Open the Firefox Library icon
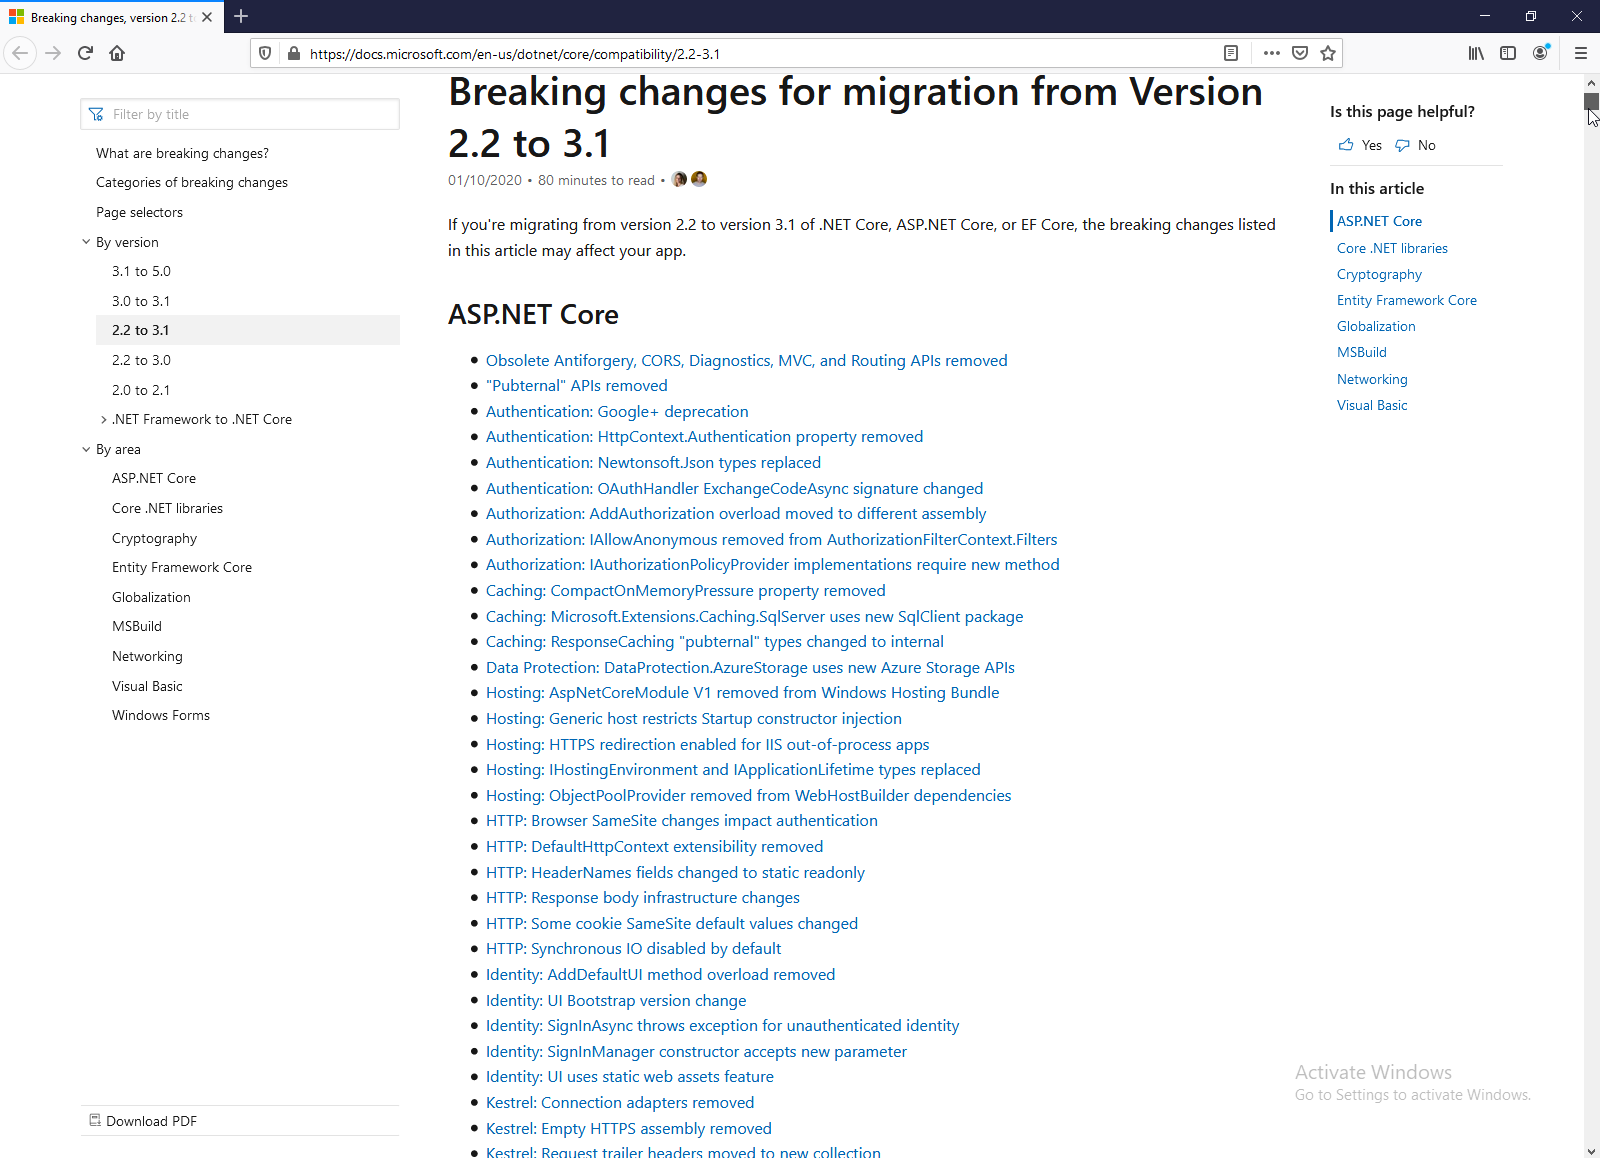This screenshot has height=1158, width=1600. (x=1476, y=53)
